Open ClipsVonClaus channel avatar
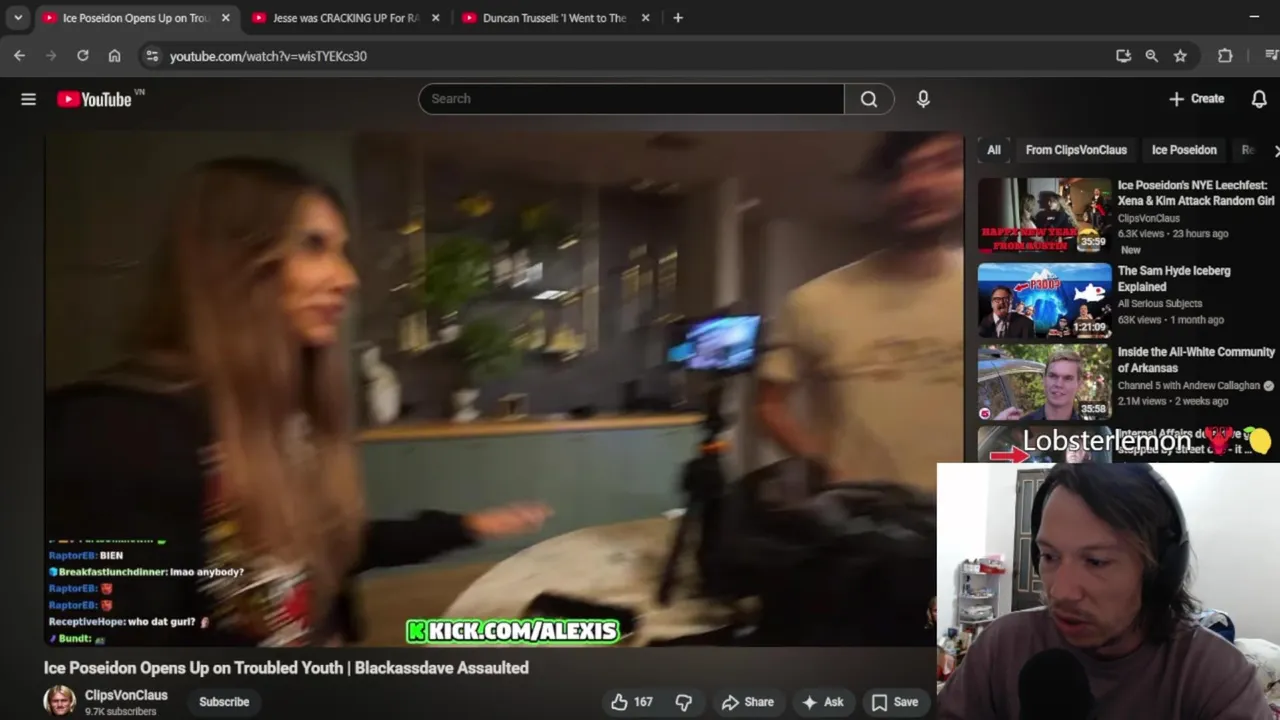The width and height of the screenshot is (1280, 720). click(x=60, y=701)
